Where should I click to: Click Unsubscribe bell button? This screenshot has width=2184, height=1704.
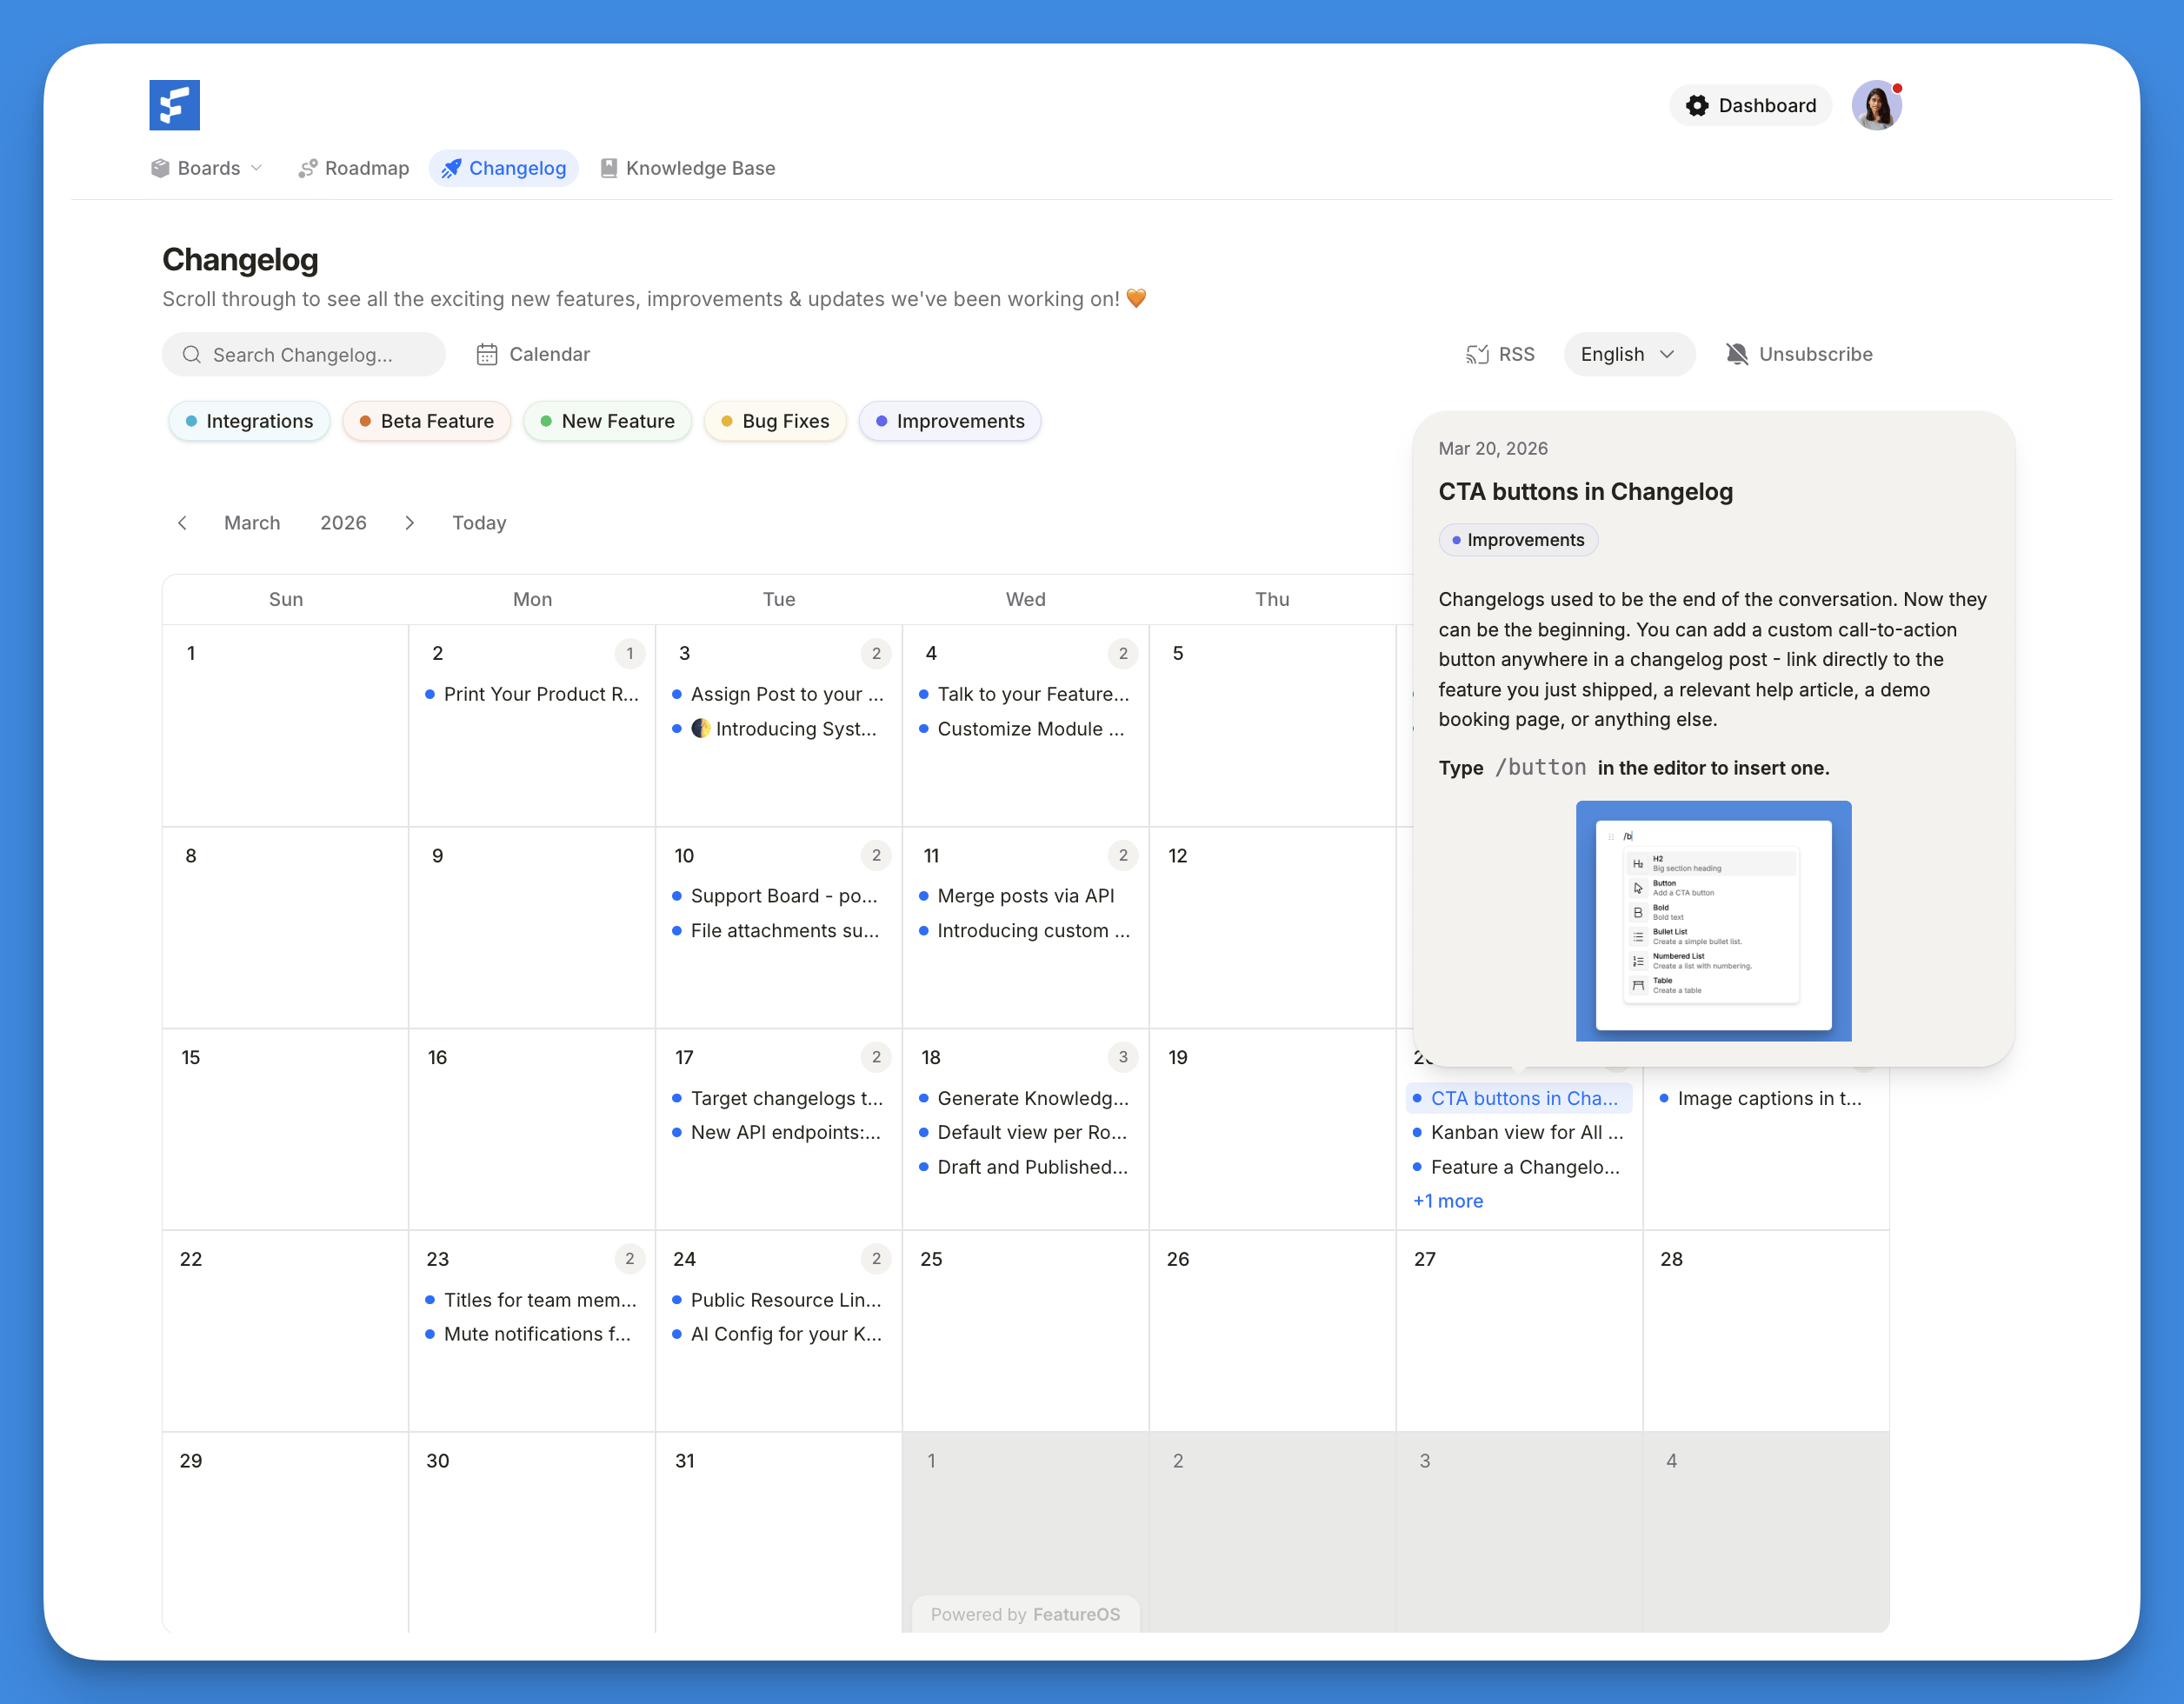coord(1799,354)
